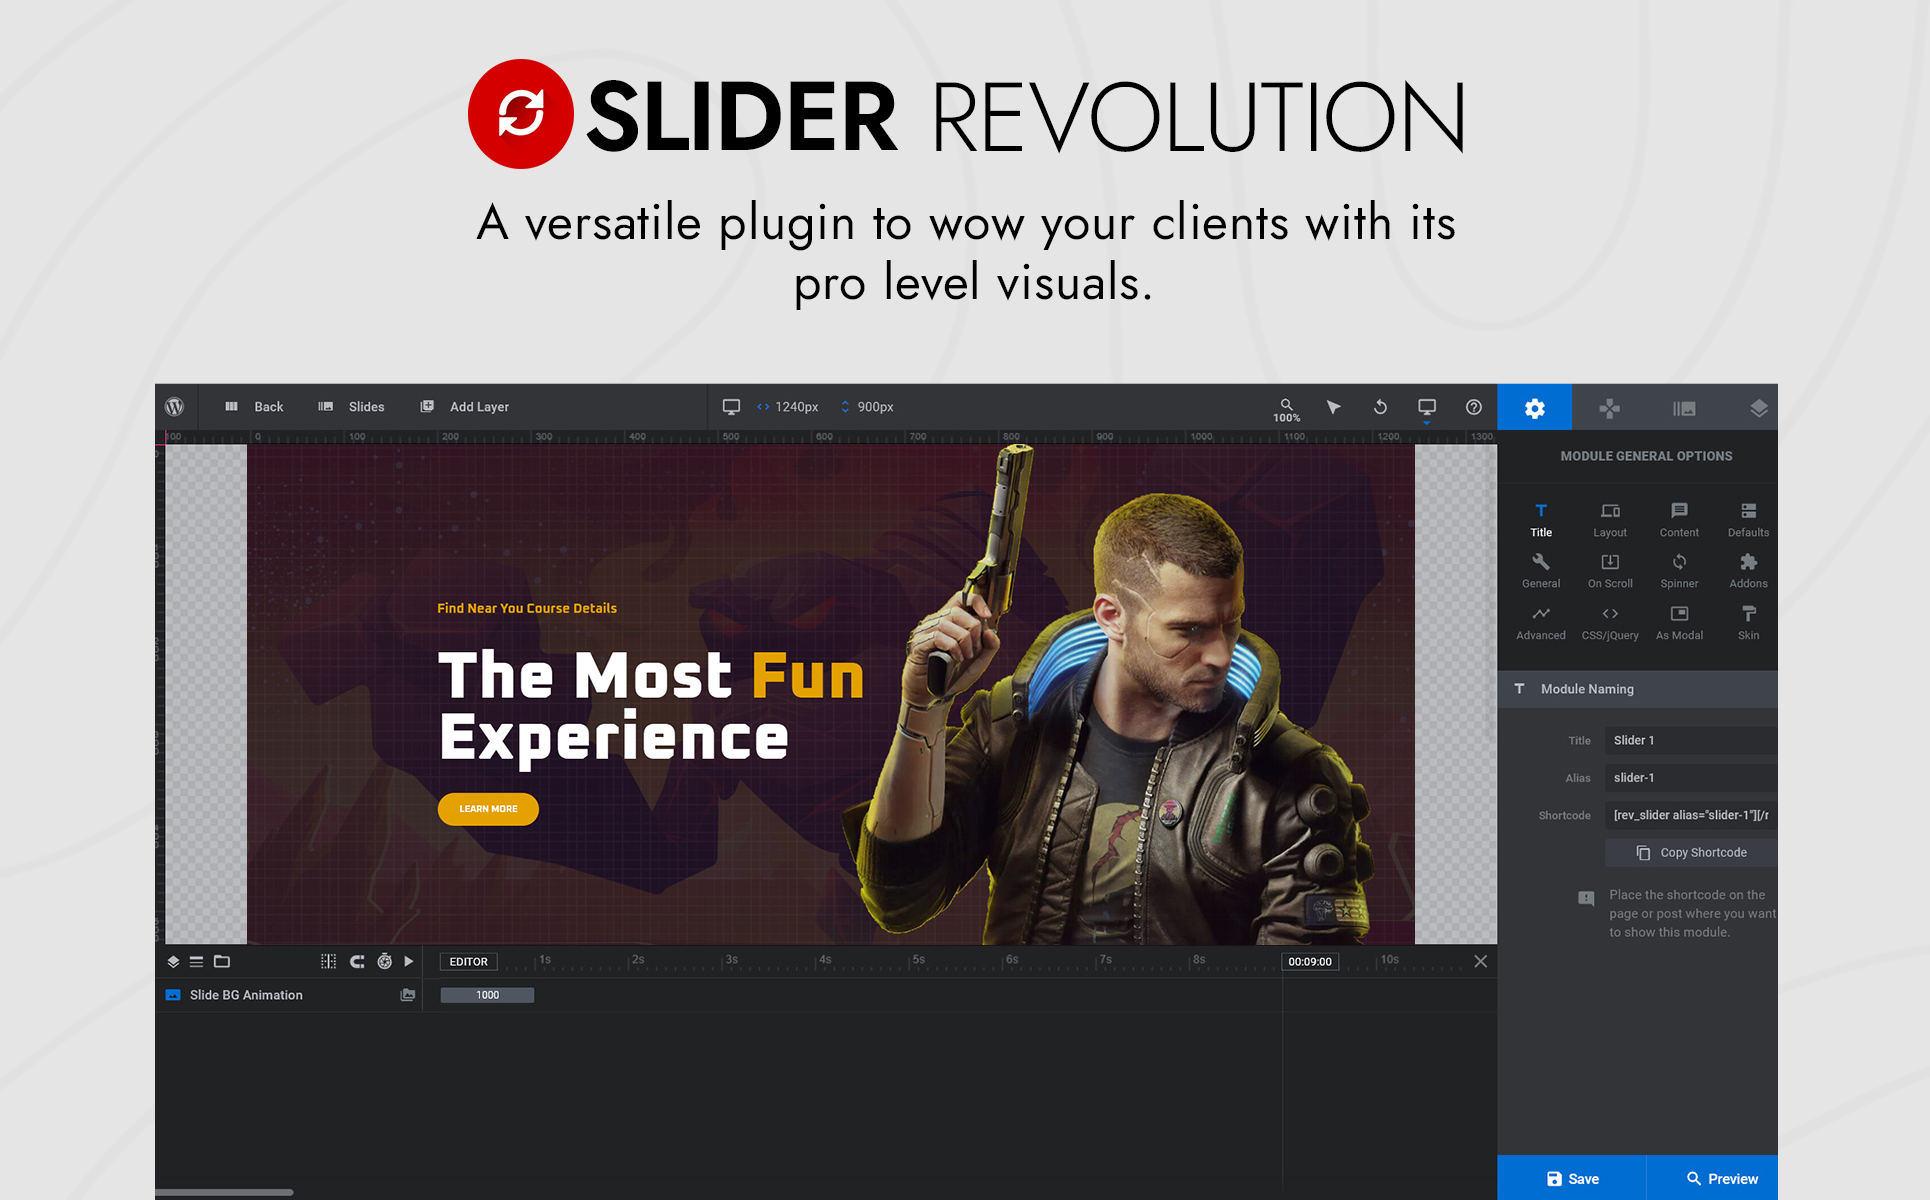Open the Navigation options tab icon
1930x1200 pixels.
[1609, 408]
